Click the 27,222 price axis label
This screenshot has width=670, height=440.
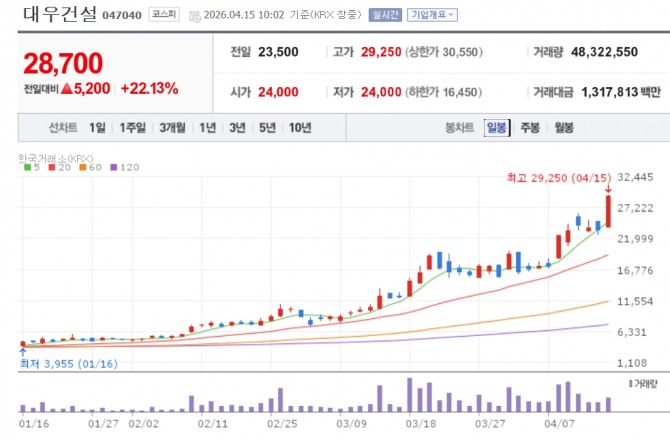(x=635, y=208)
